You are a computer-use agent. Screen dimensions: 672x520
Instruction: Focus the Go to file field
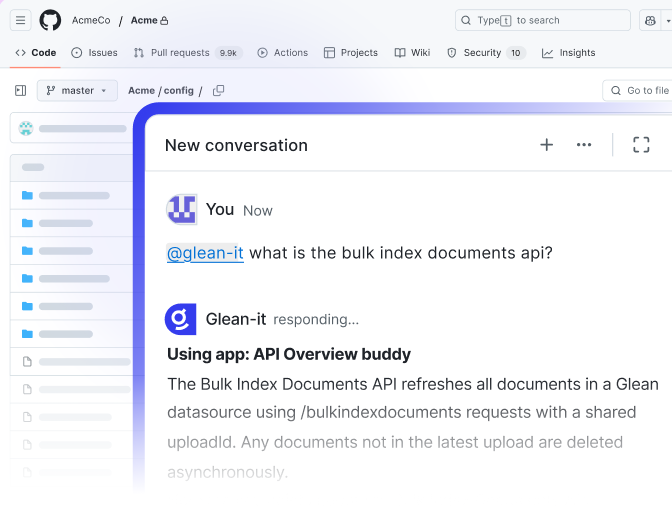coord(637,90)
